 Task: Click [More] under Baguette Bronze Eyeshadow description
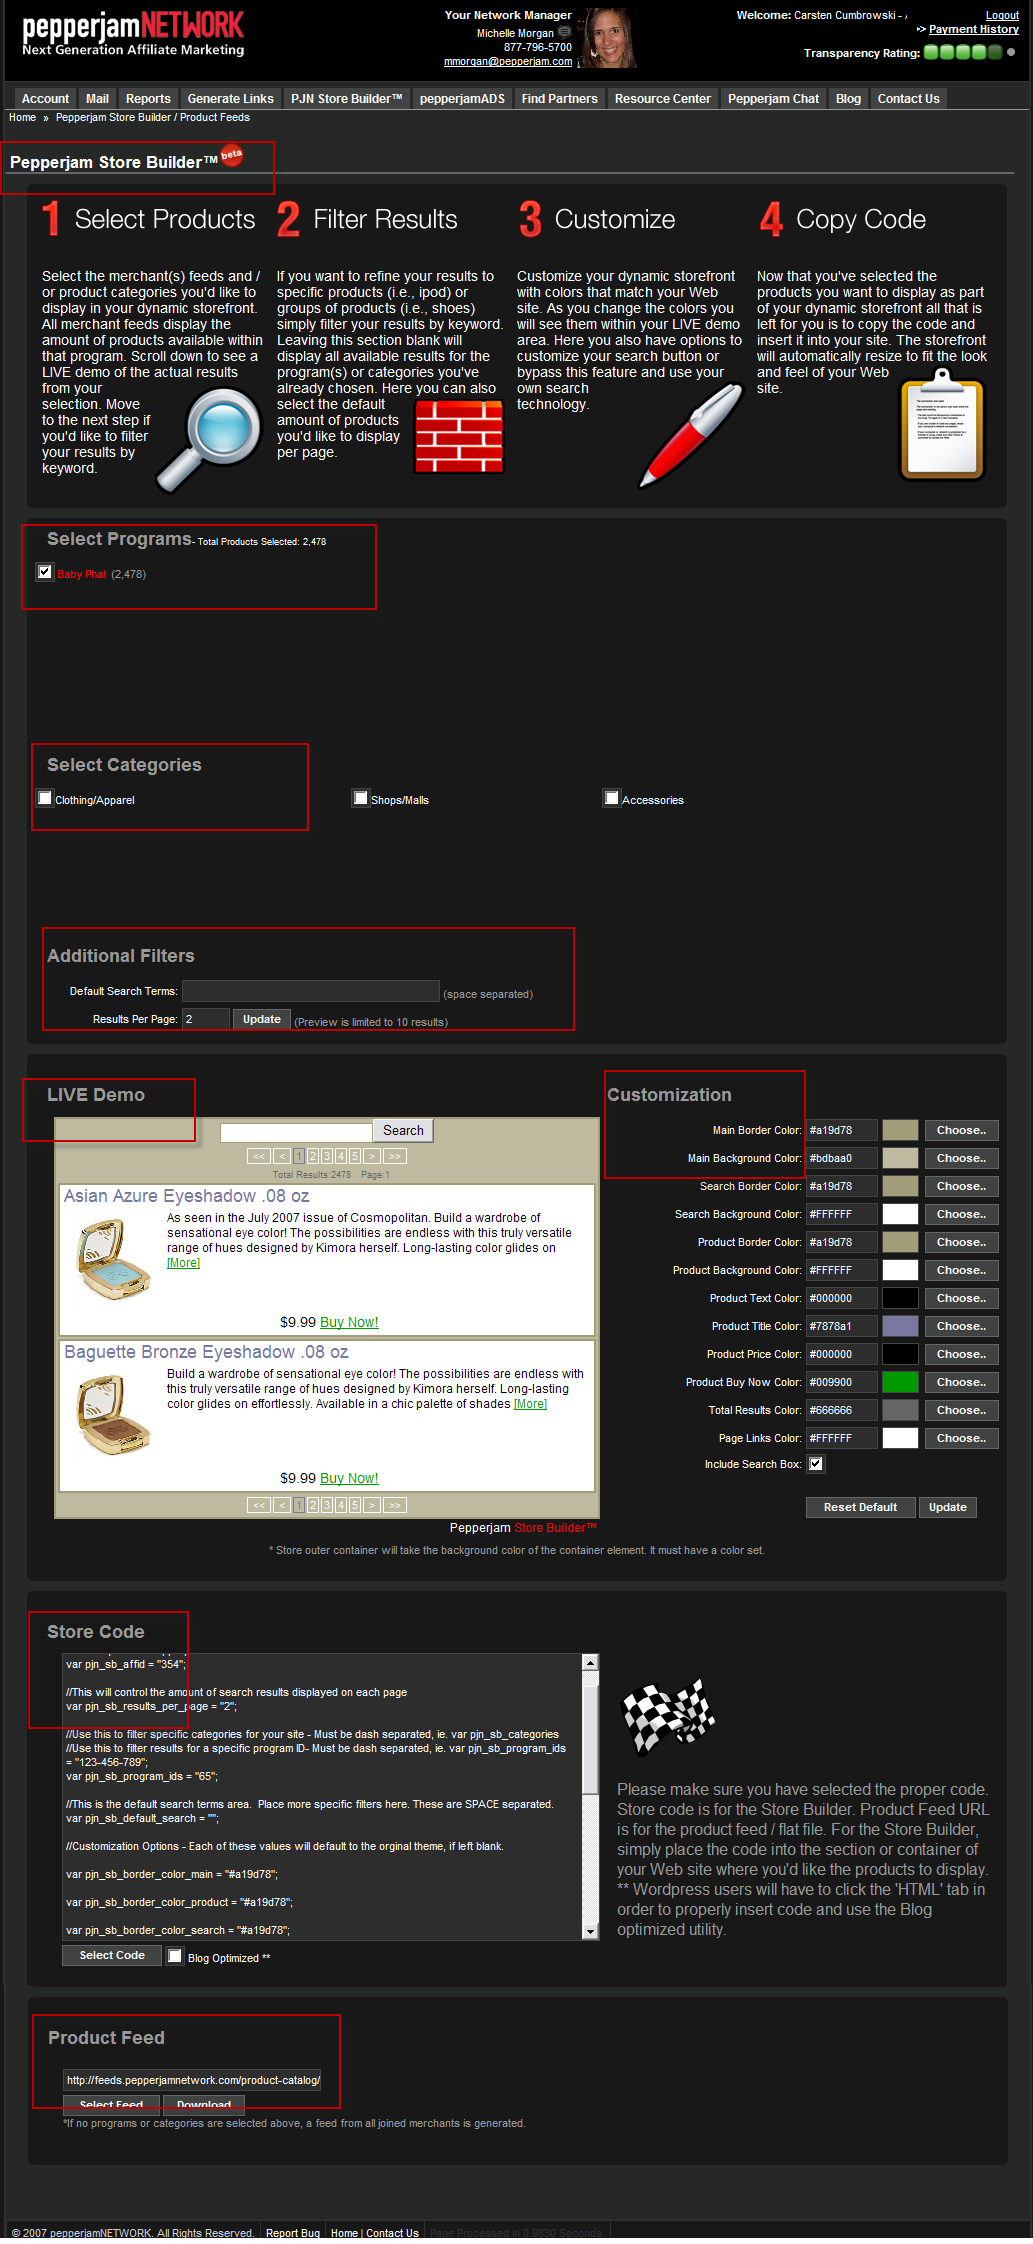(x=530, y=1404)
